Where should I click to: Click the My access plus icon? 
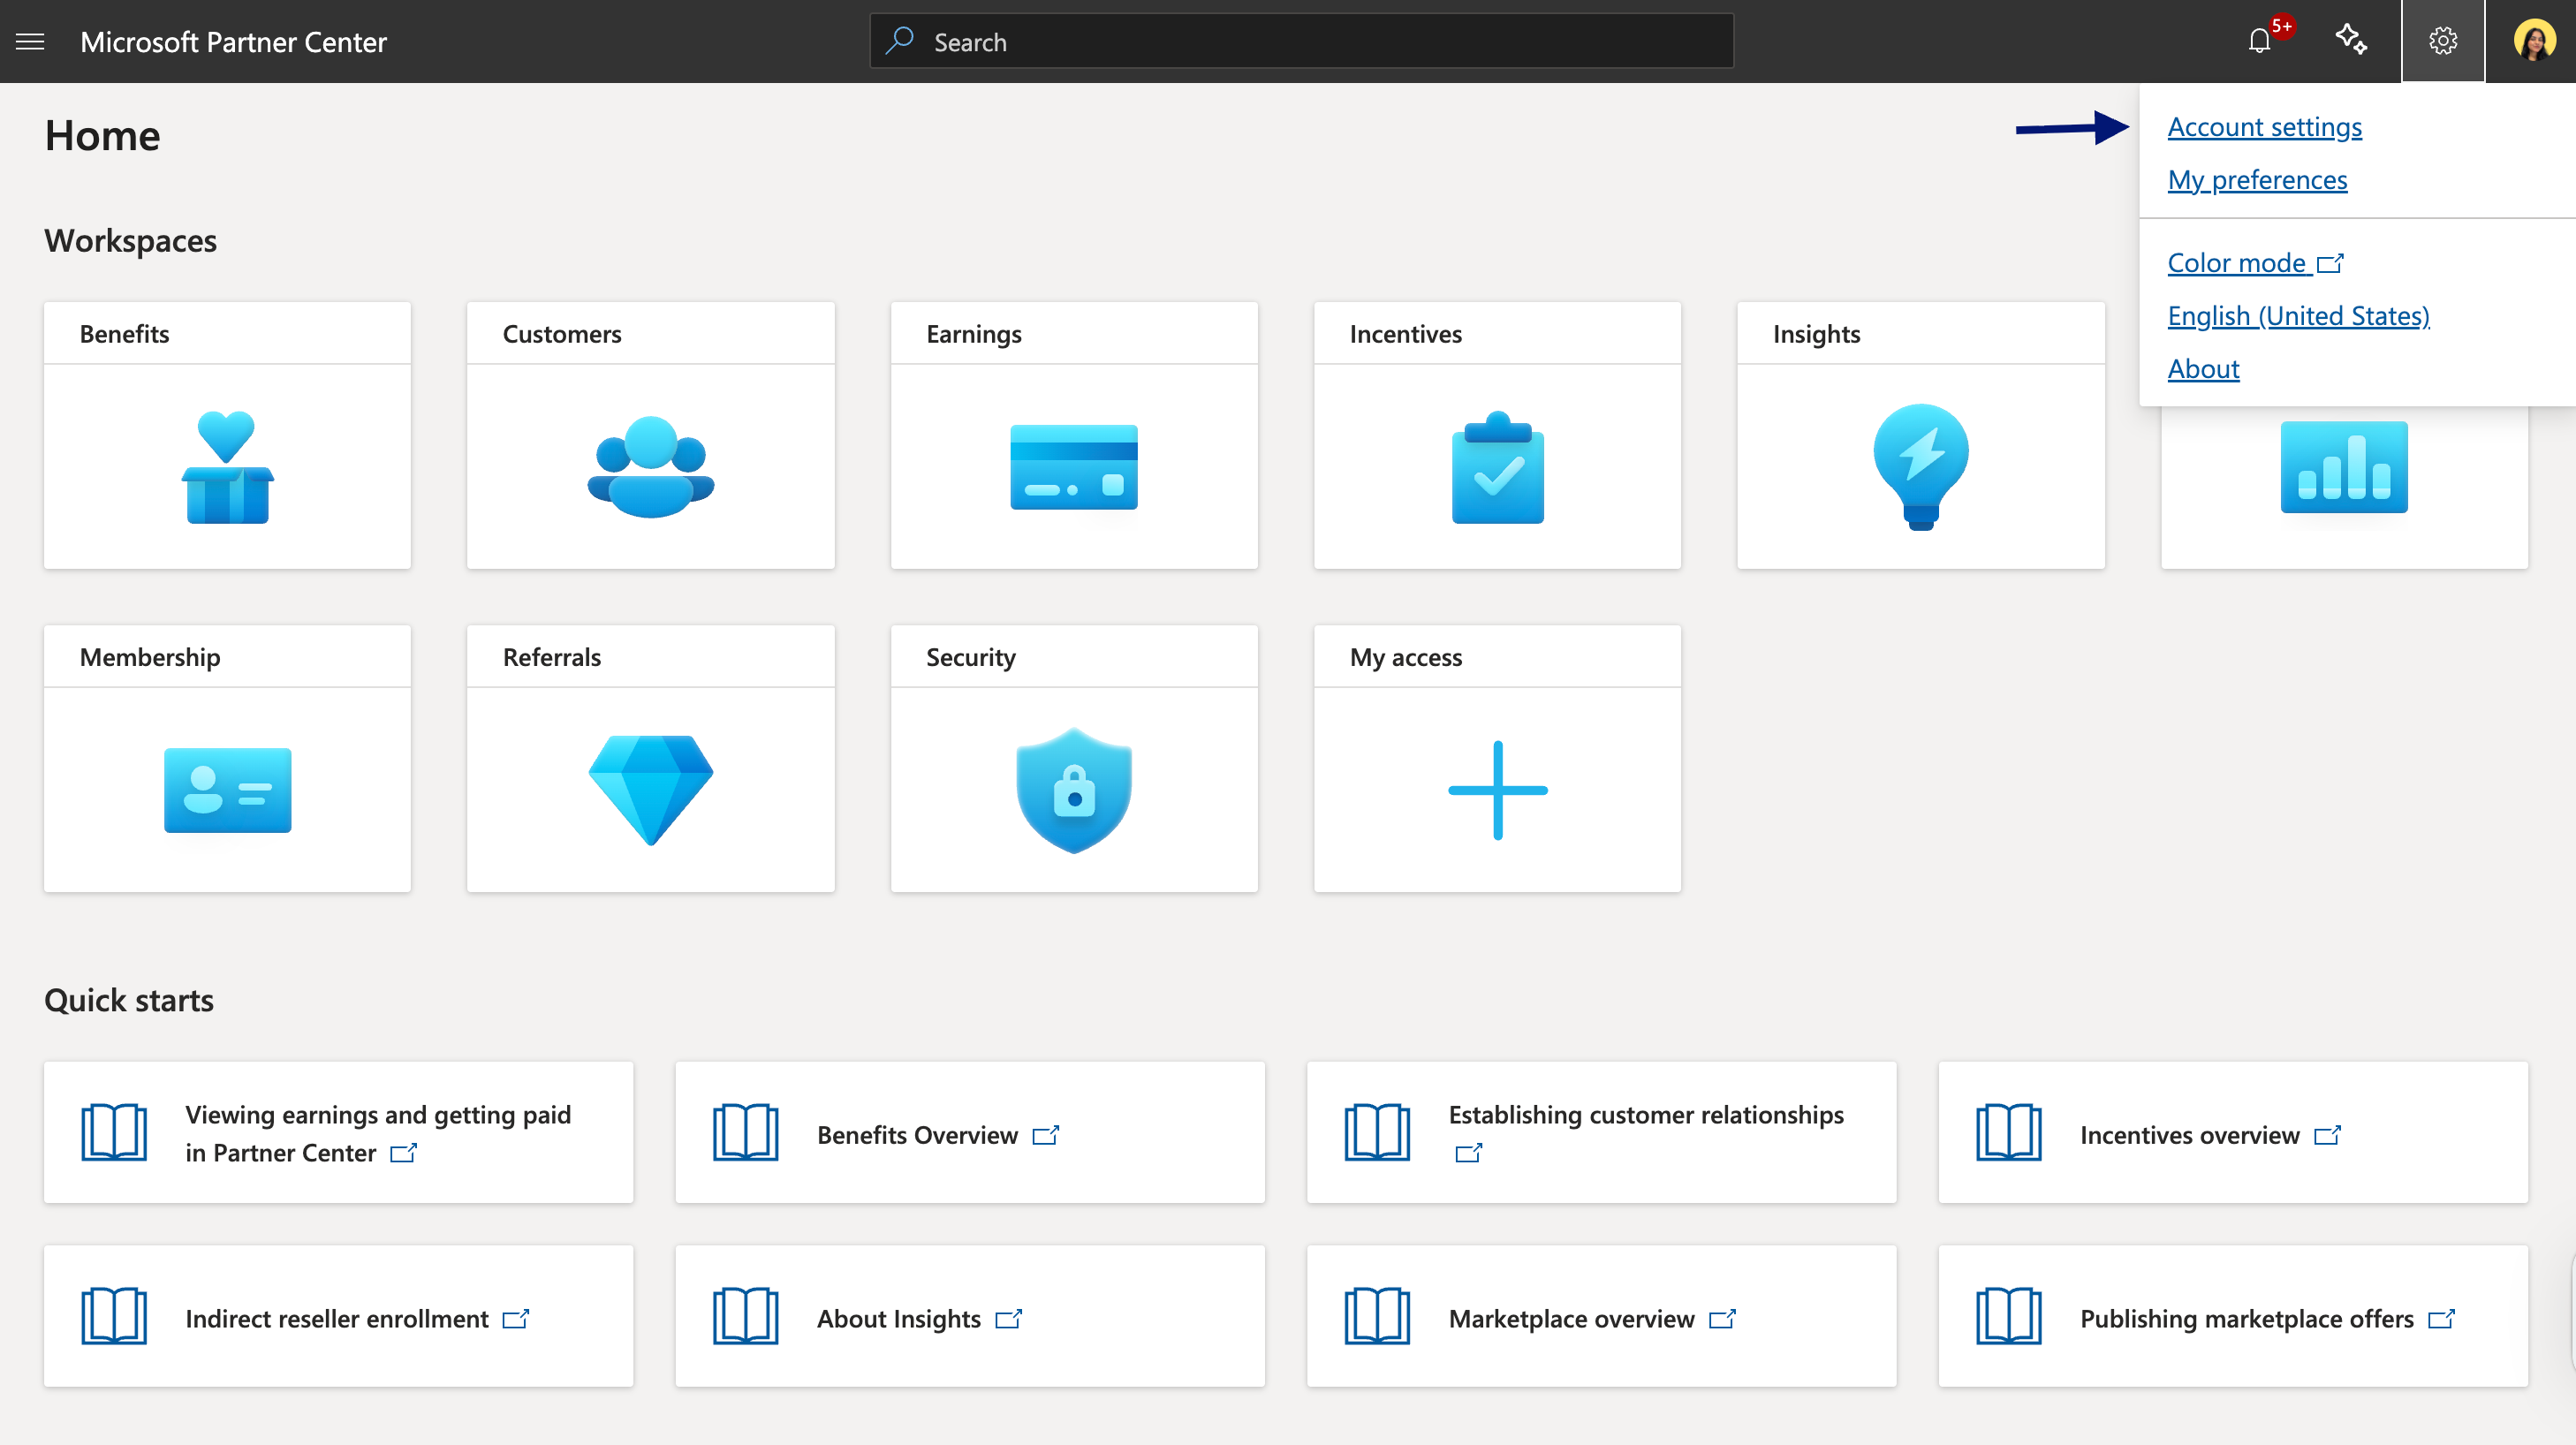(1498, 790)
